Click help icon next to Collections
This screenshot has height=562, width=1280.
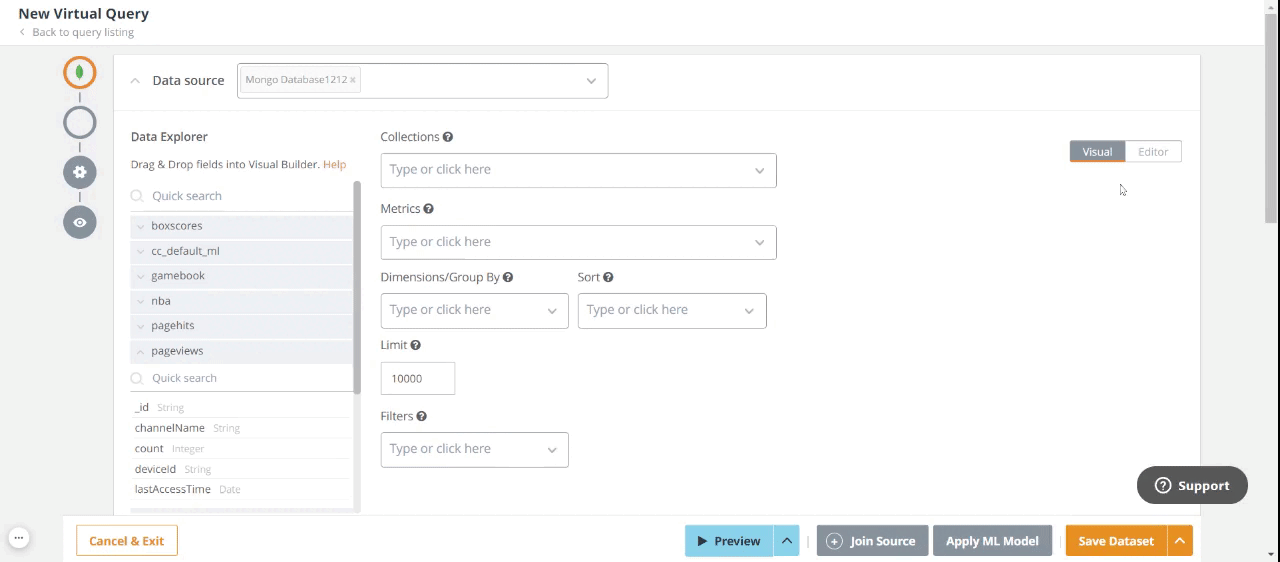click(x=448, y=137)
